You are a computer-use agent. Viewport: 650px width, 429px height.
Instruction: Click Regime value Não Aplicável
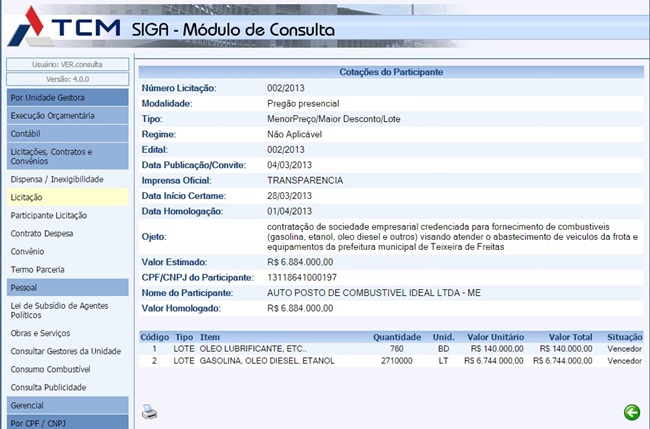click(x=294, y=134)
